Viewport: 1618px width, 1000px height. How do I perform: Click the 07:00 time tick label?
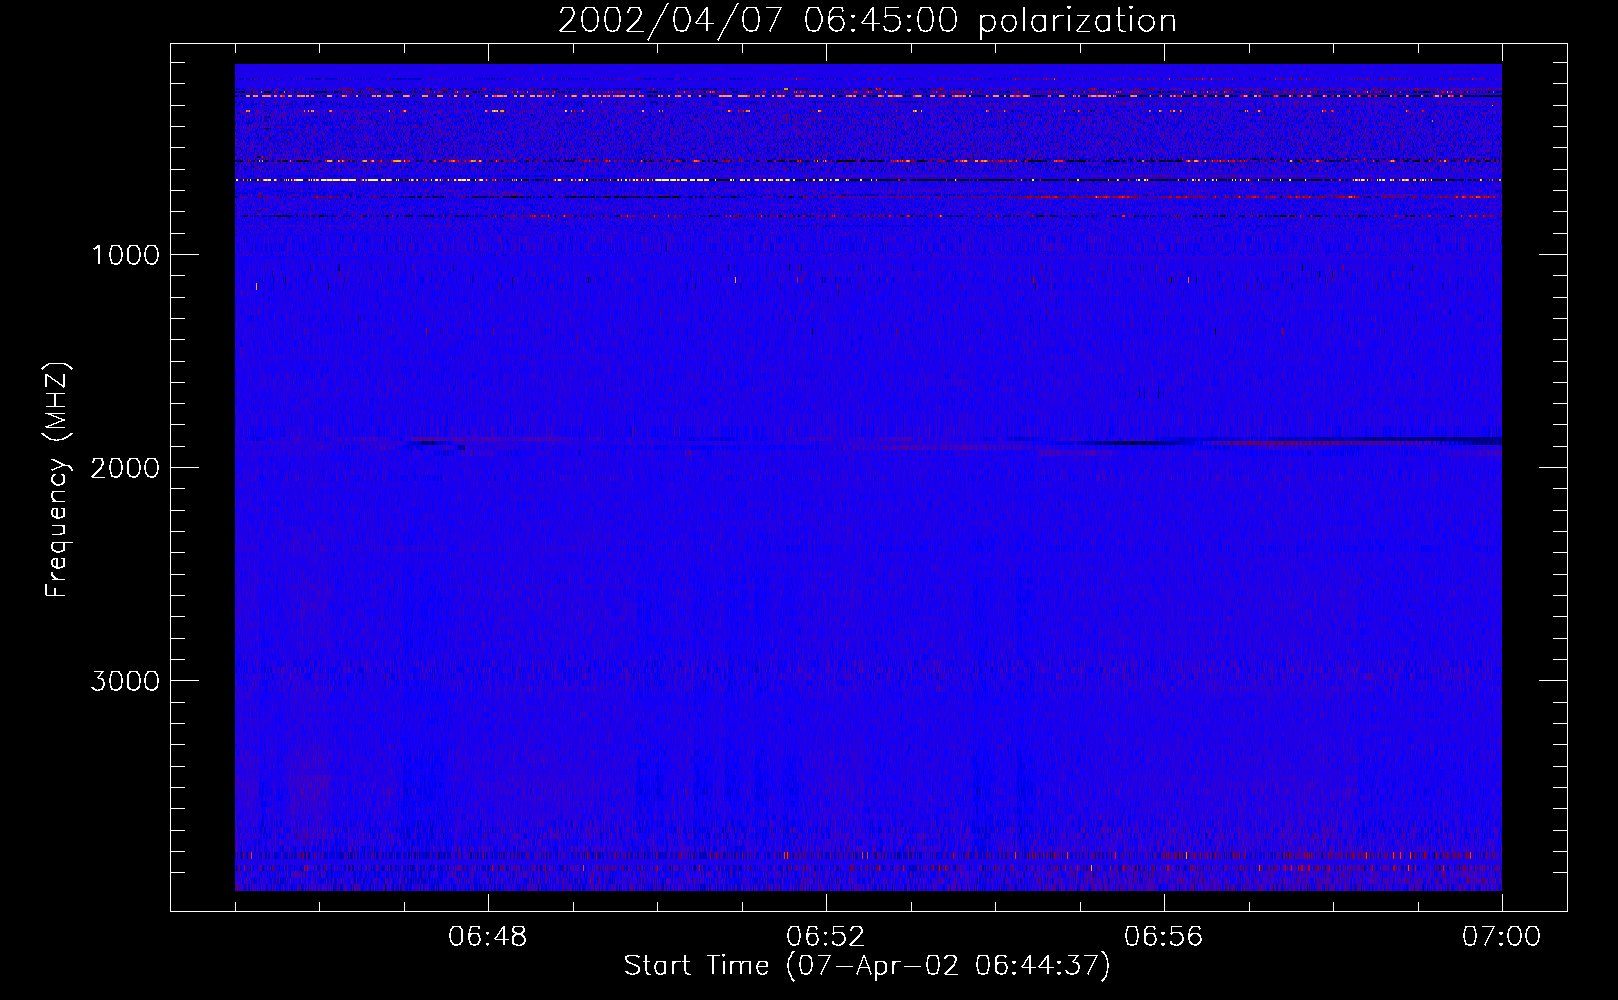pos(1501,937)
